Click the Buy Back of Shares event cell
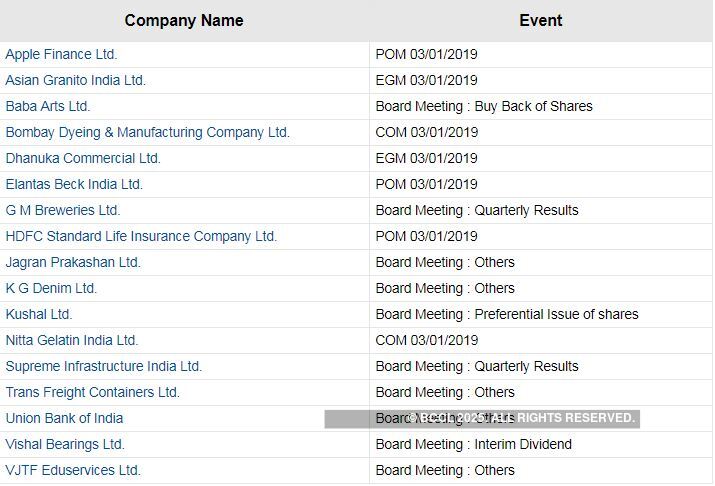The height and width of the screenshot is (486, 715). (x=484, y=106)
